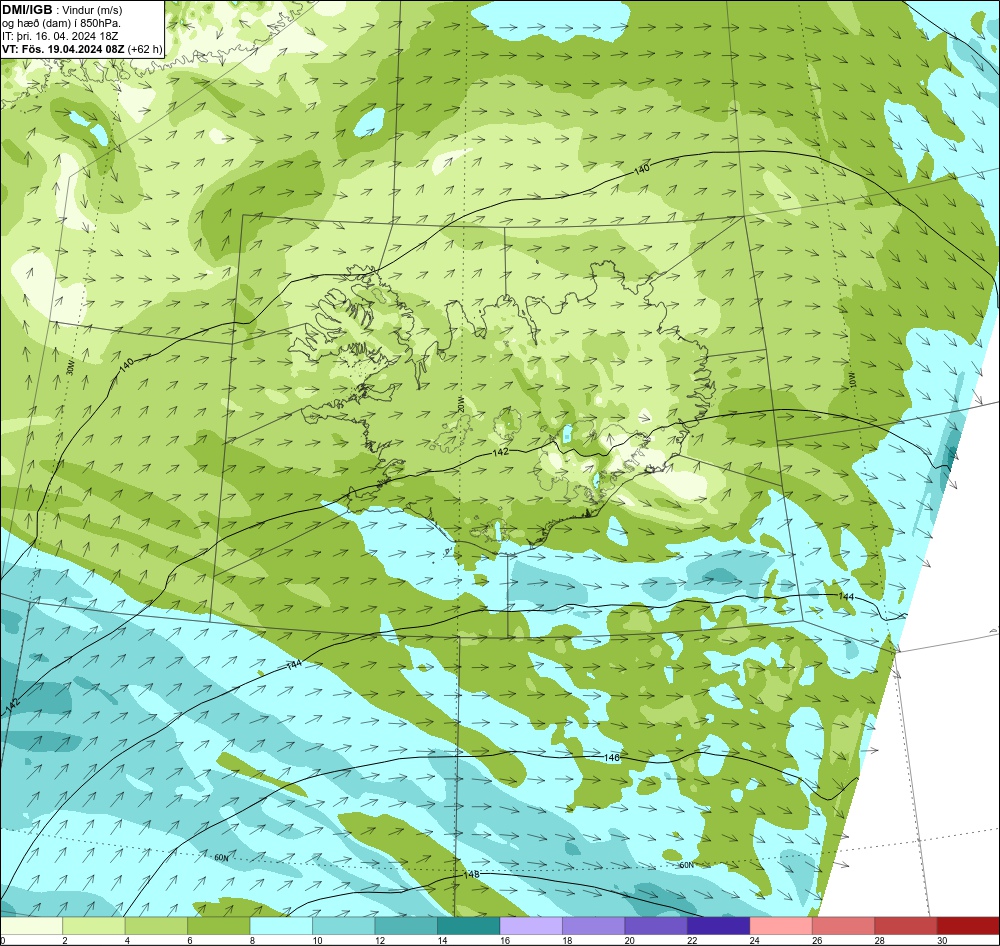The image size is (1000, 946).
Task: Select the dark teal 14–16 m/s legend swatch
Action: 469,926
